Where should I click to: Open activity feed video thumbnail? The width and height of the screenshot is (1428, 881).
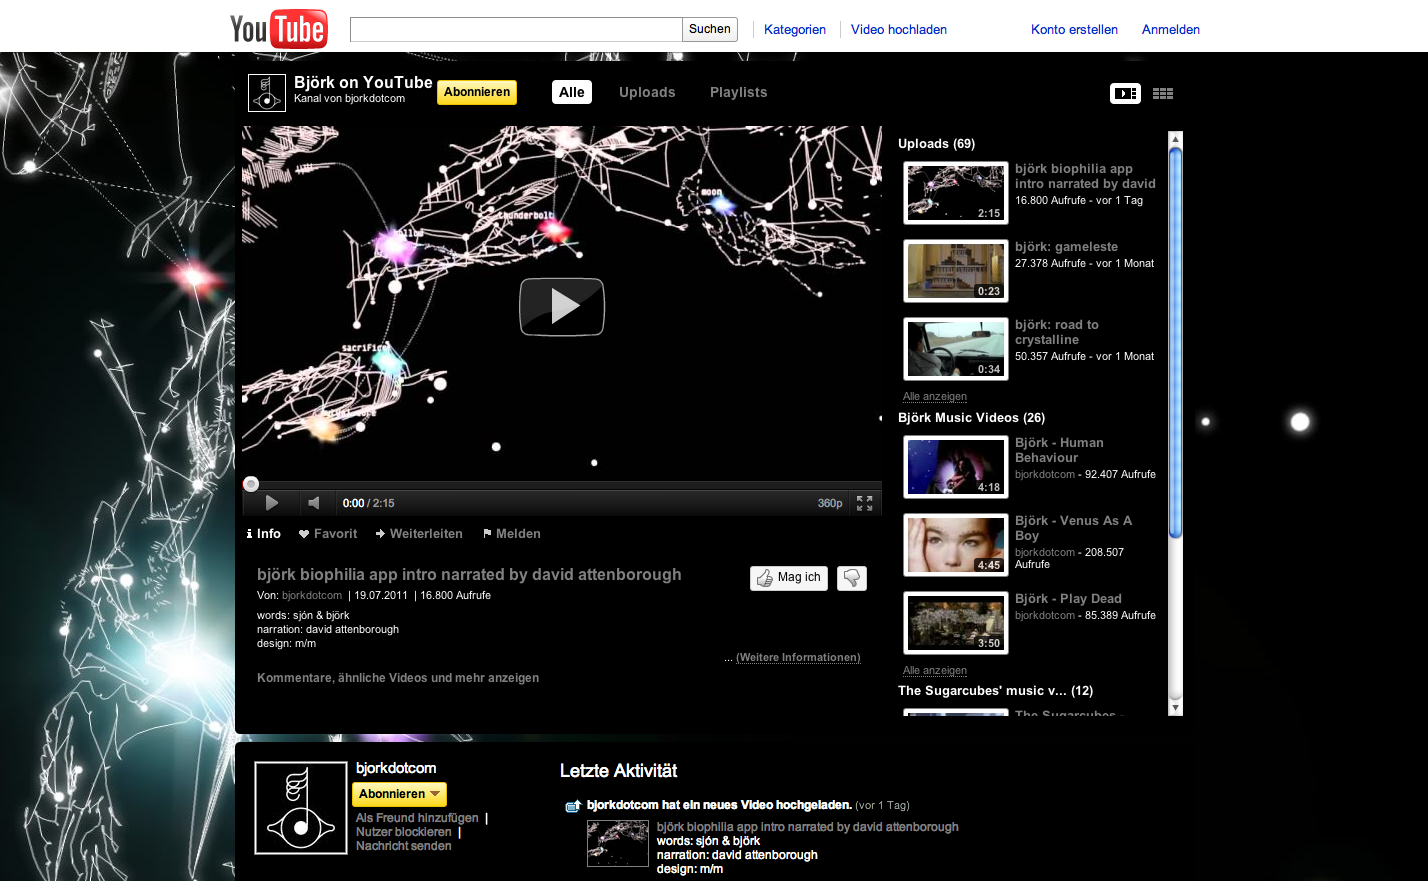coord(618,843)
